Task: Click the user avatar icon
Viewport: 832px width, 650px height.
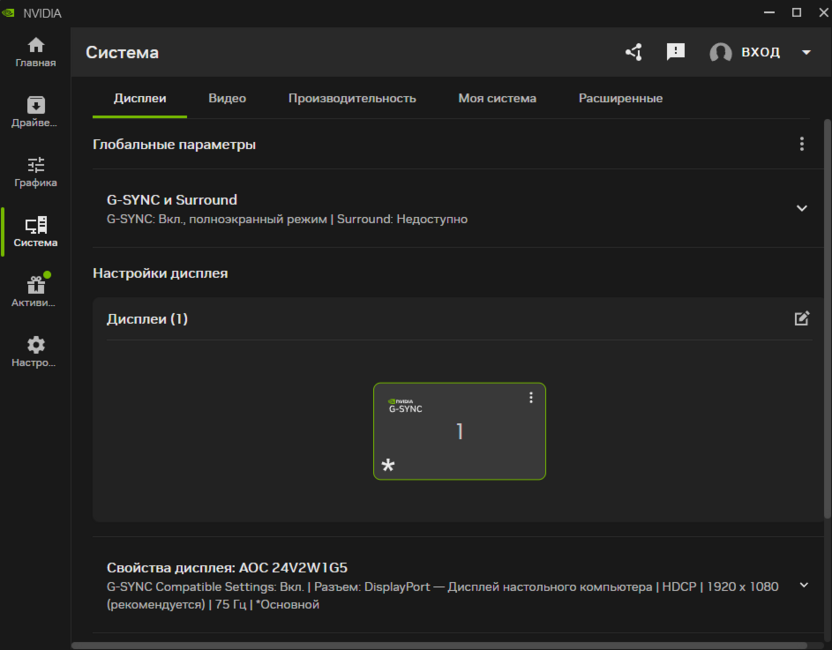Action: coord(721,53)
